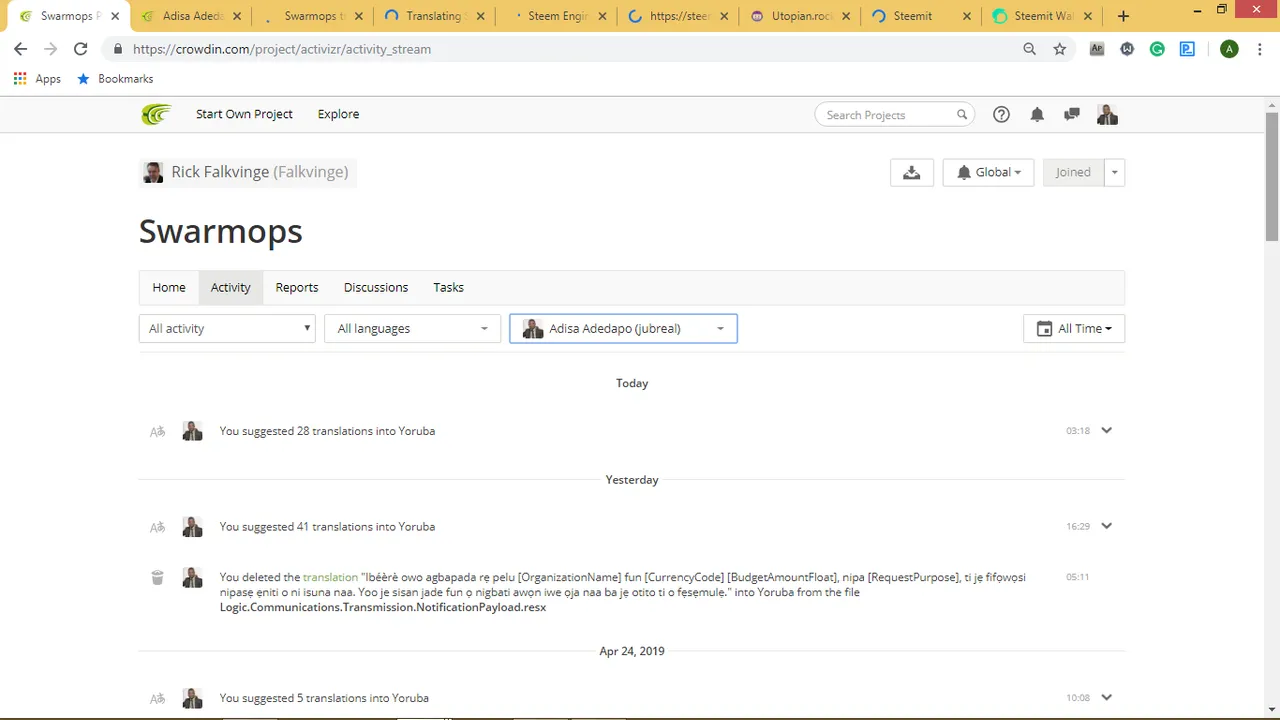This screenshot has height=720, width=1280.
Task: Click the translate icon next to 28 translations
Action: [x=157, y=431]
